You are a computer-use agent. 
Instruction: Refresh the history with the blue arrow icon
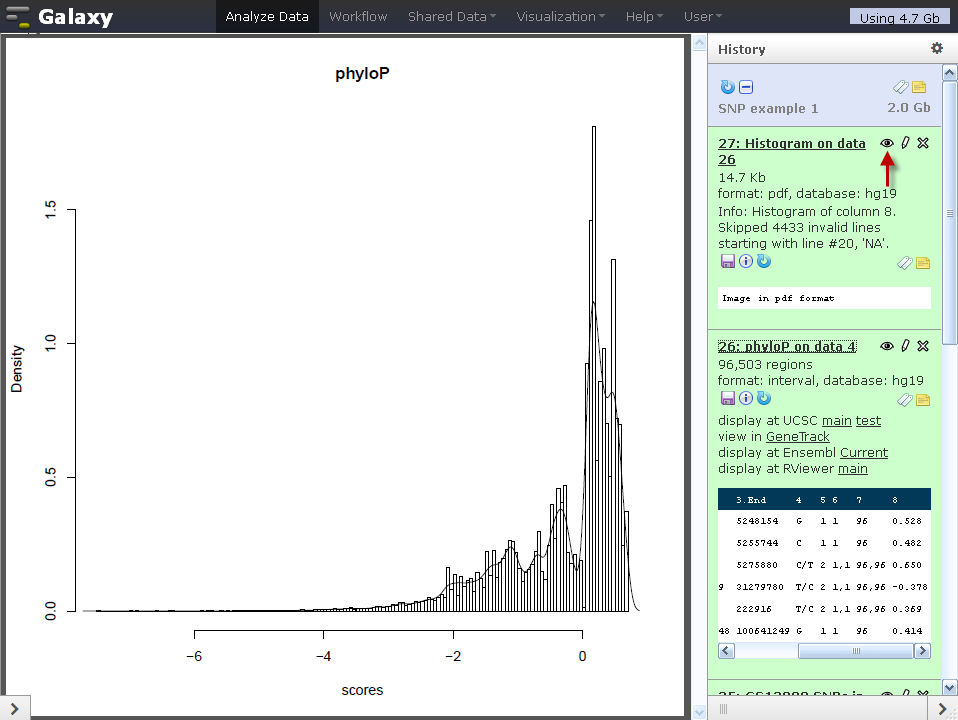(727, 87)
